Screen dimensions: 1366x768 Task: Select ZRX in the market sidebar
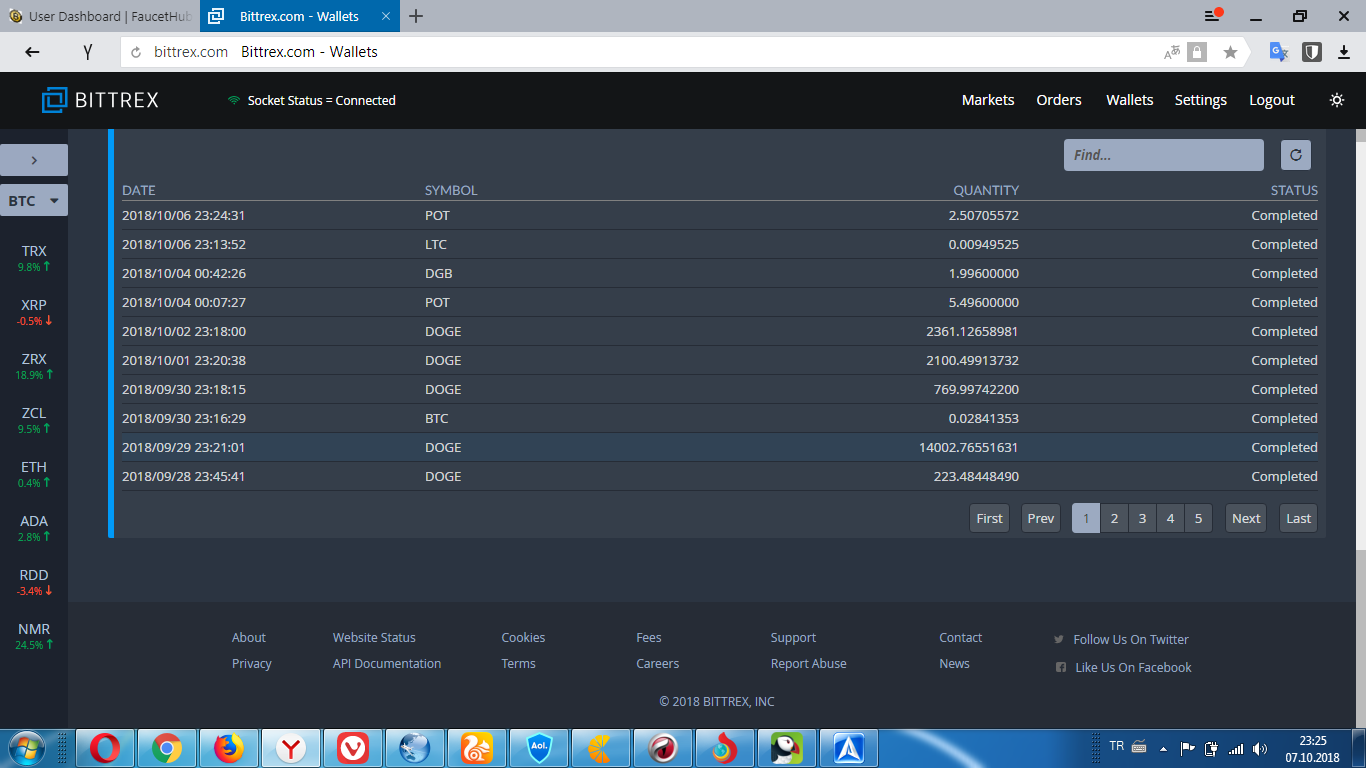(34, 366)
